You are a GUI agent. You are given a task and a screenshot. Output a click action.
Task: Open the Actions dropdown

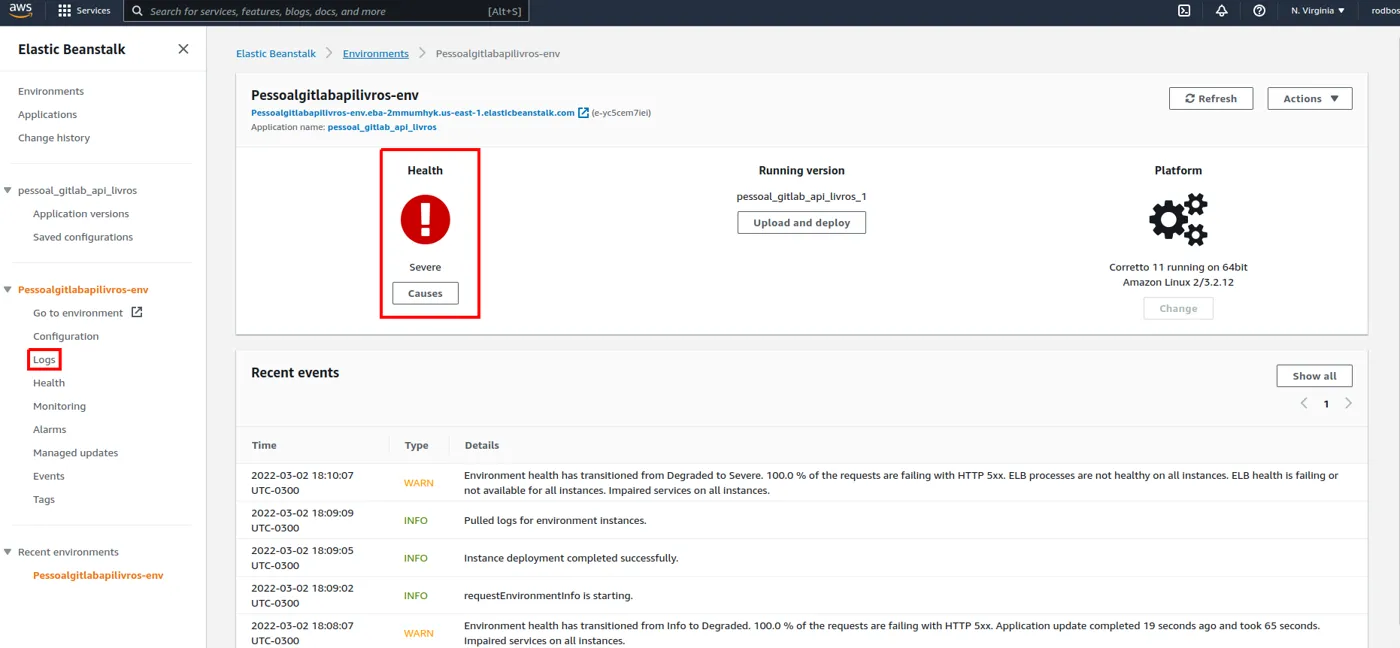(1310, 99)
